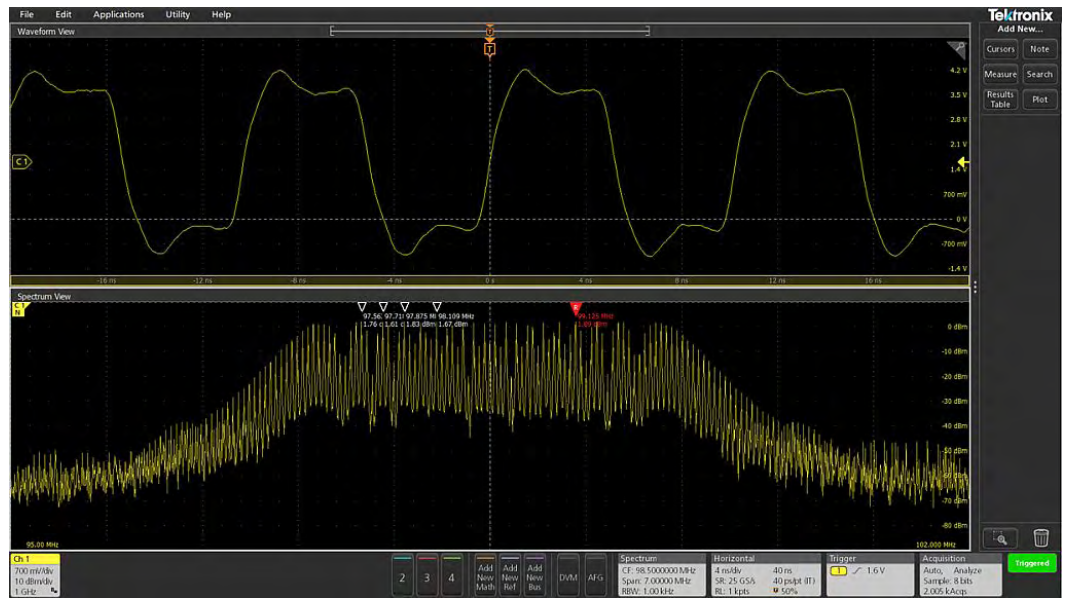Click the panel divider three-dot handle
This screenshot has width=1066, height=604.
click(975, 287)
